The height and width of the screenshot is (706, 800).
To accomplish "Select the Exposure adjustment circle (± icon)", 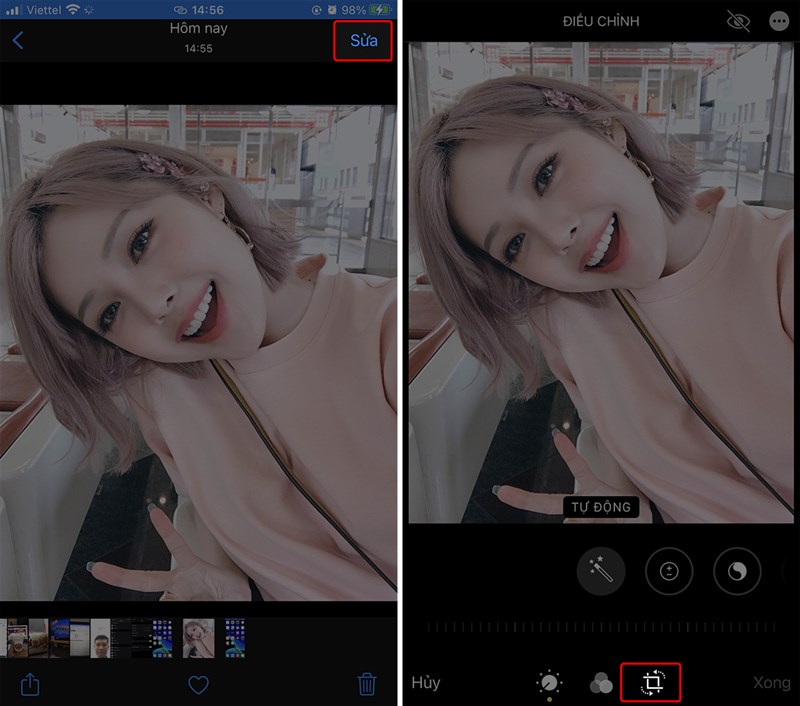I will point(668,571).
